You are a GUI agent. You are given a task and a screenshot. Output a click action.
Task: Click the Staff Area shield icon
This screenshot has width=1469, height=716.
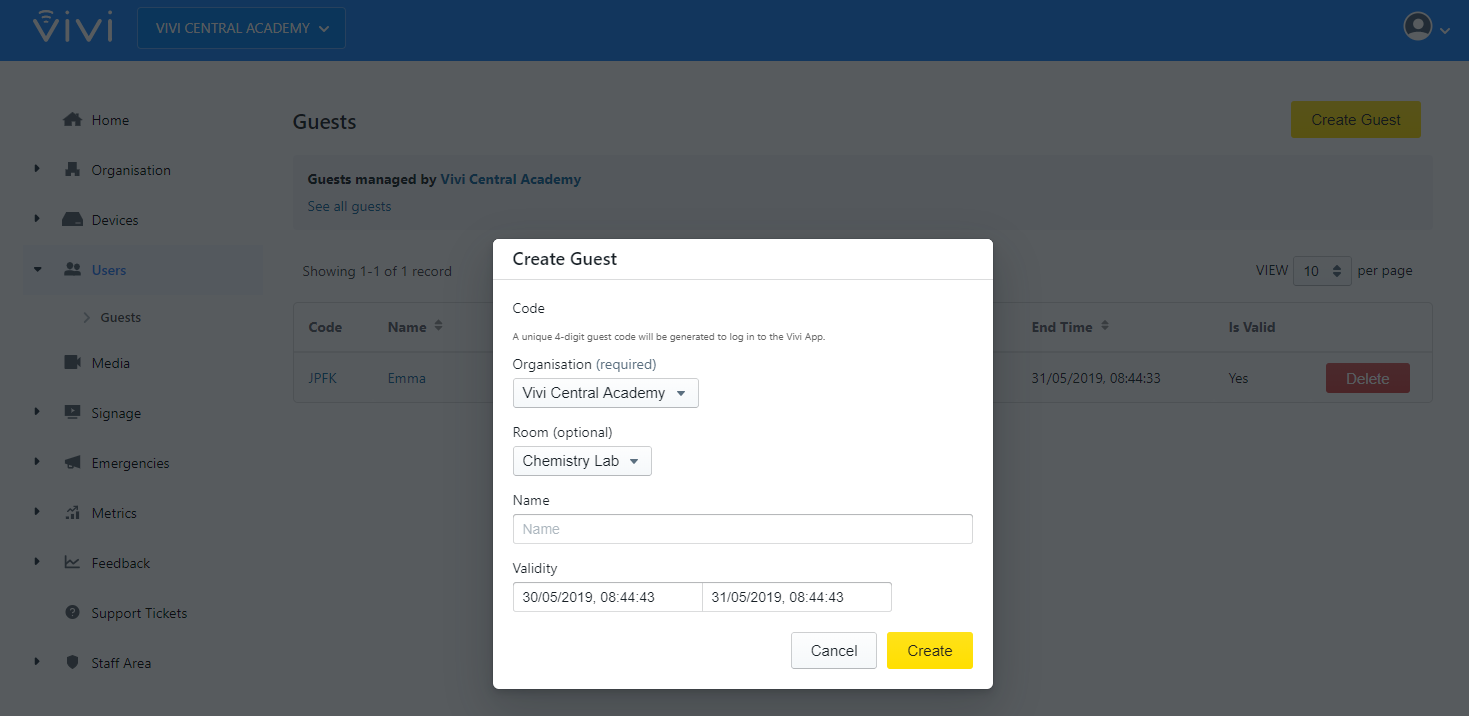click(x=72, y=663)
